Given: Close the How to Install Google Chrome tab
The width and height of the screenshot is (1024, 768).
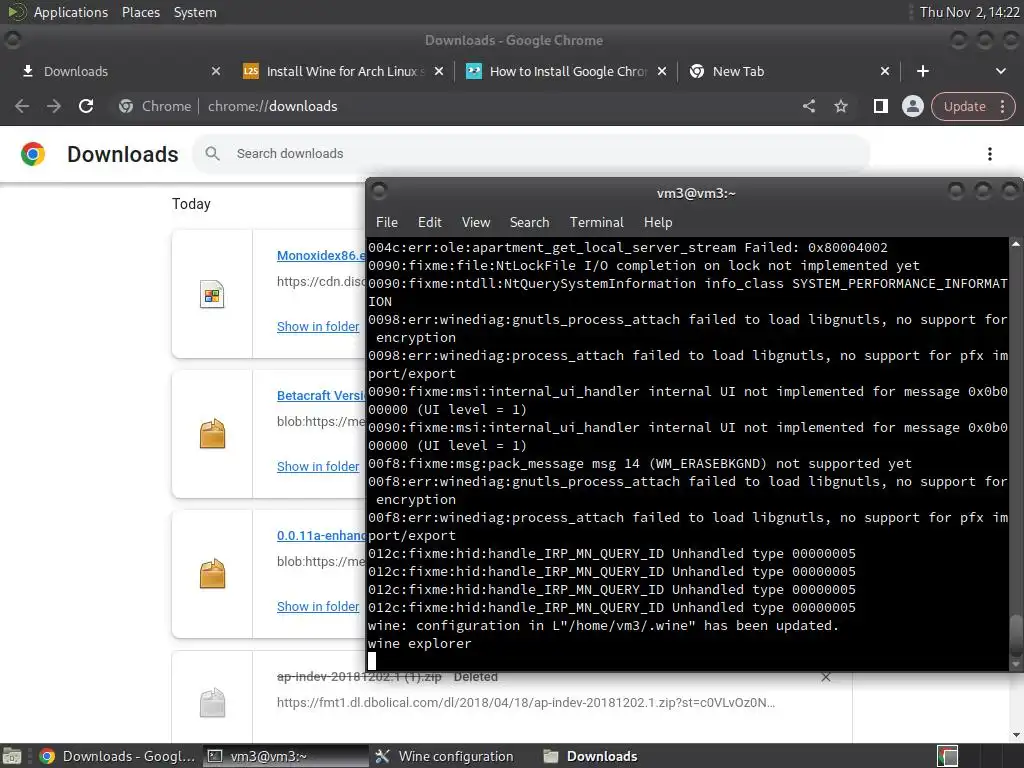Looking at the screenshot, I should point(662,71).
